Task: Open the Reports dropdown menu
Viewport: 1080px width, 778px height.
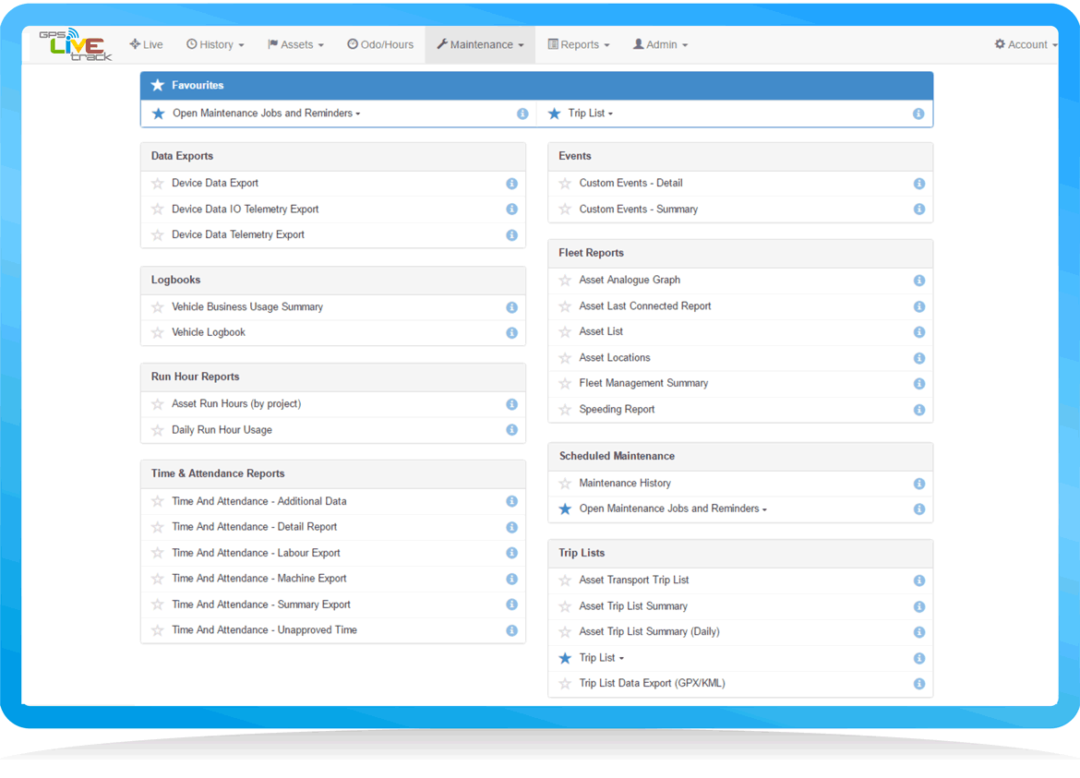Action: (578, 45)
